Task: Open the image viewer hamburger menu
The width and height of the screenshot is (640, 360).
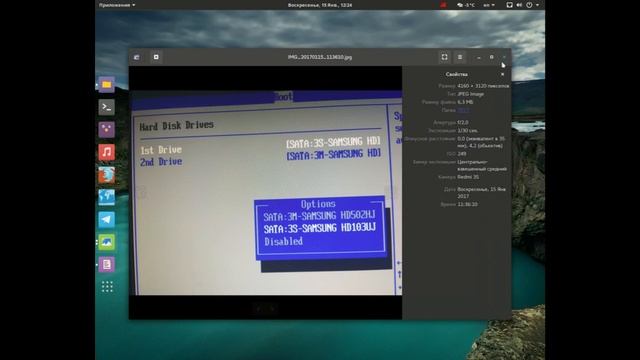Action: (x=460, y=57)
